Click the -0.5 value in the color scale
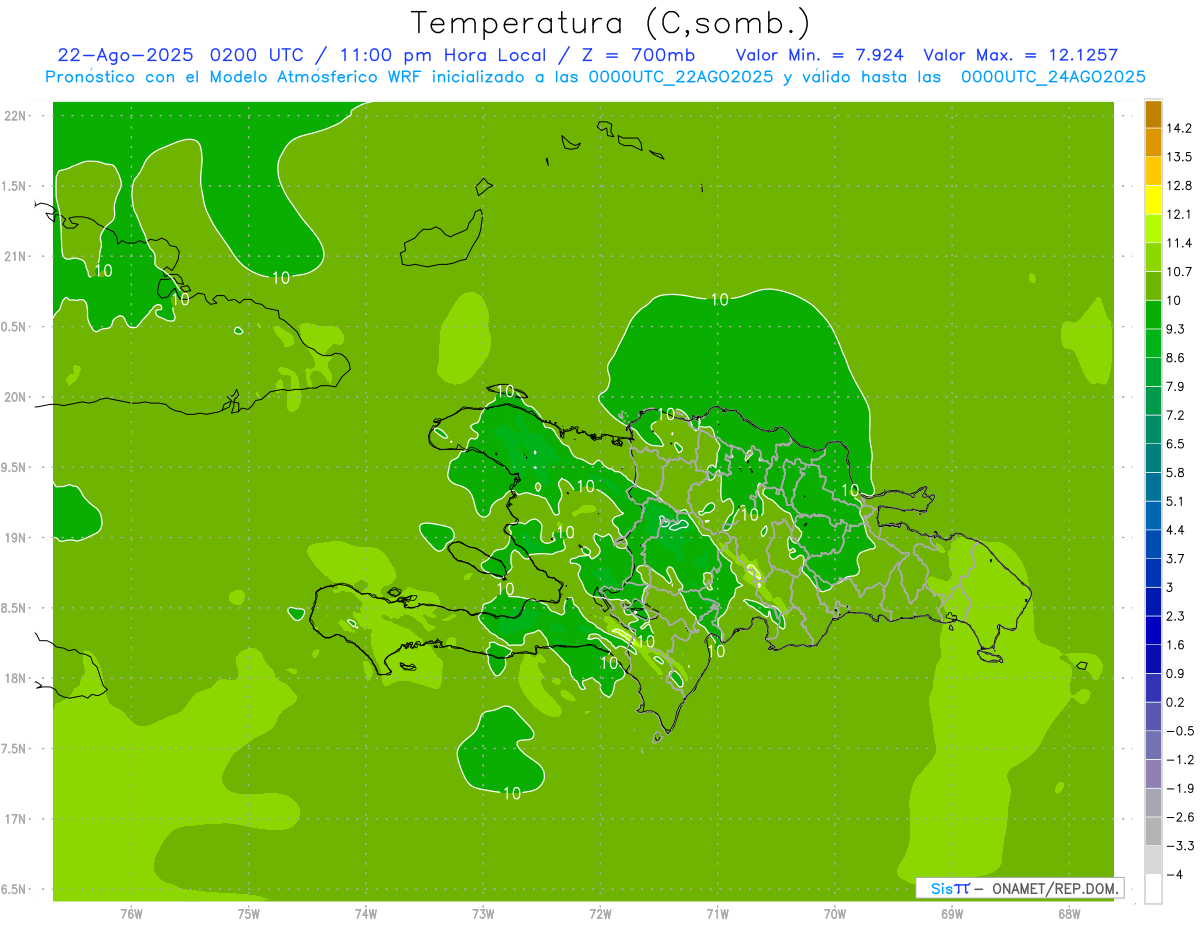1200x927 pixels. coord(1180,731)
